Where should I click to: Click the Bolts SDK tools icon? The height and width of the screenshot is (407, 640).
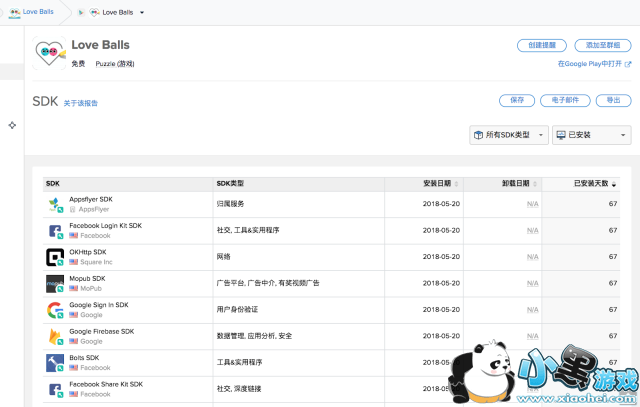pos(55,363)
